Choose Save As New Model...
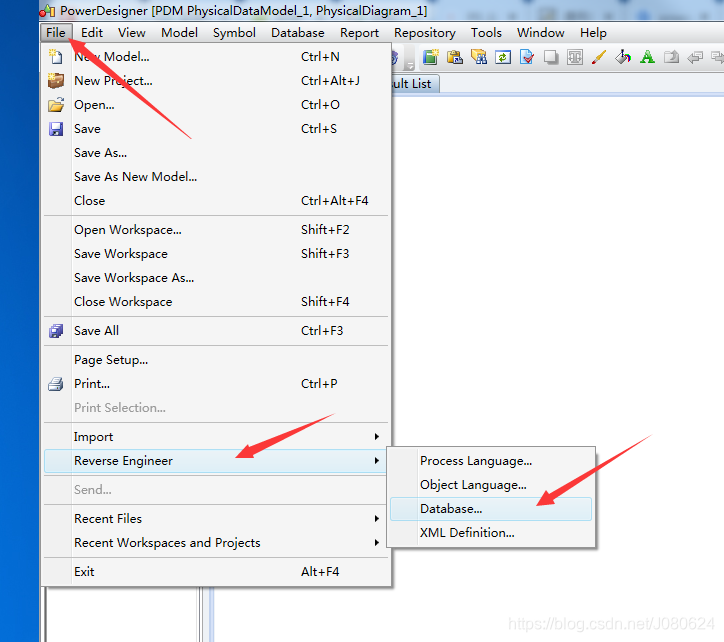The image size is (724, 642). [x=216, y=177]
